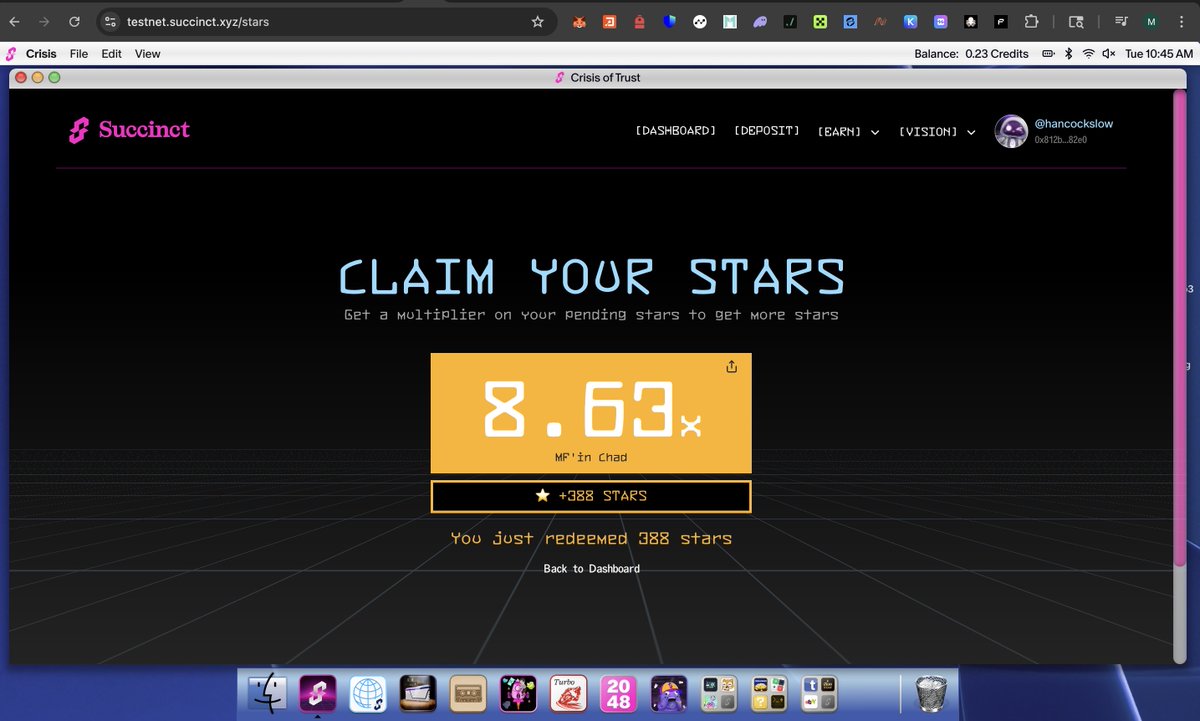Open the globe browser app in the dock

tap(367, 694)
